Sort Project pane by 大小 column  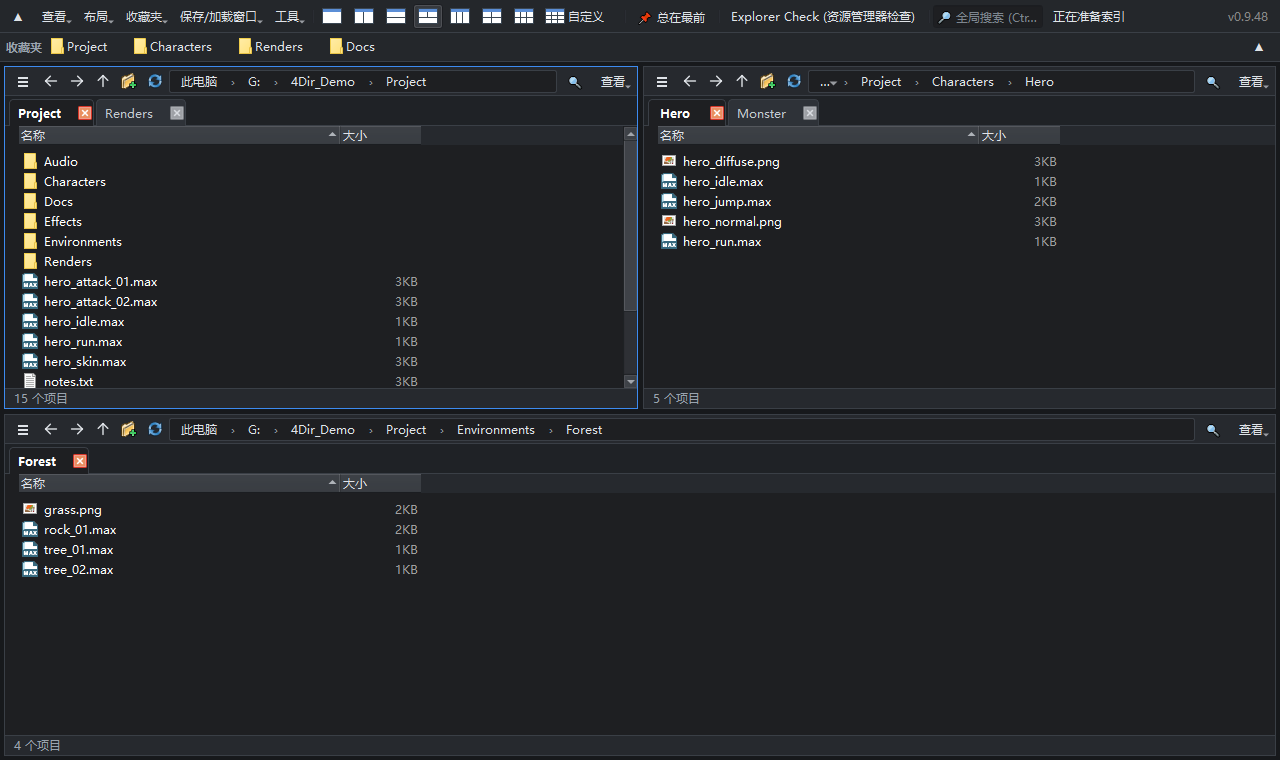(380, 135)
